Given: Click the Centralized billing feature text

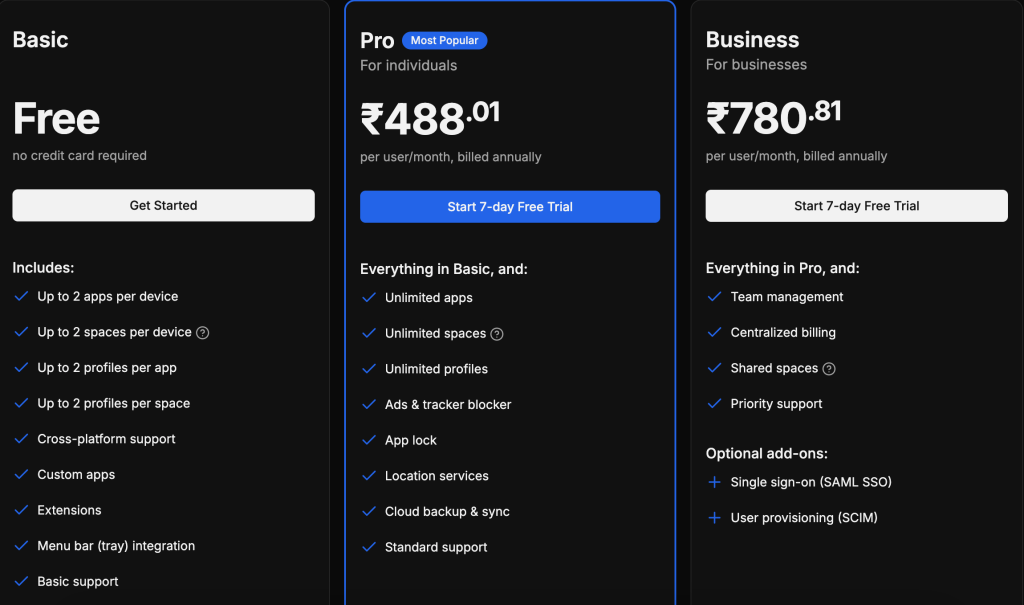Looking at the screenshot, I should [783, 333].
